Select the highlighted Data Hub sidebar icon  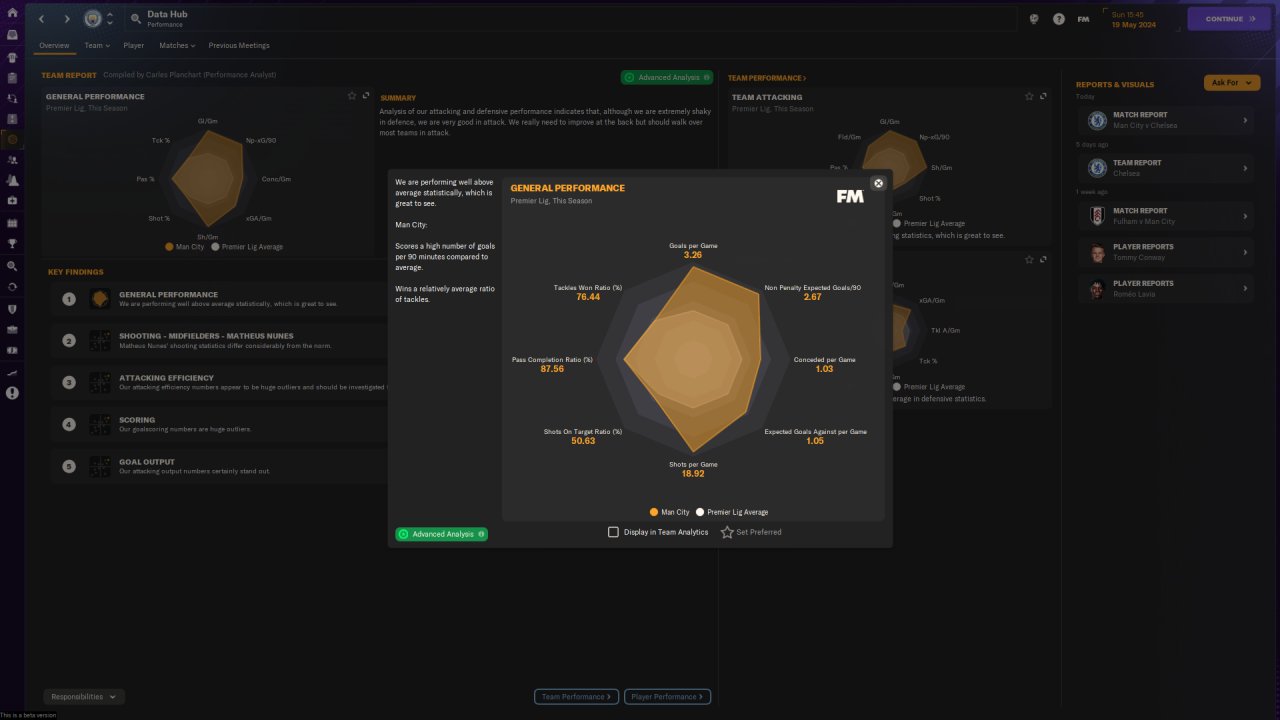click(x=12, y=139)
